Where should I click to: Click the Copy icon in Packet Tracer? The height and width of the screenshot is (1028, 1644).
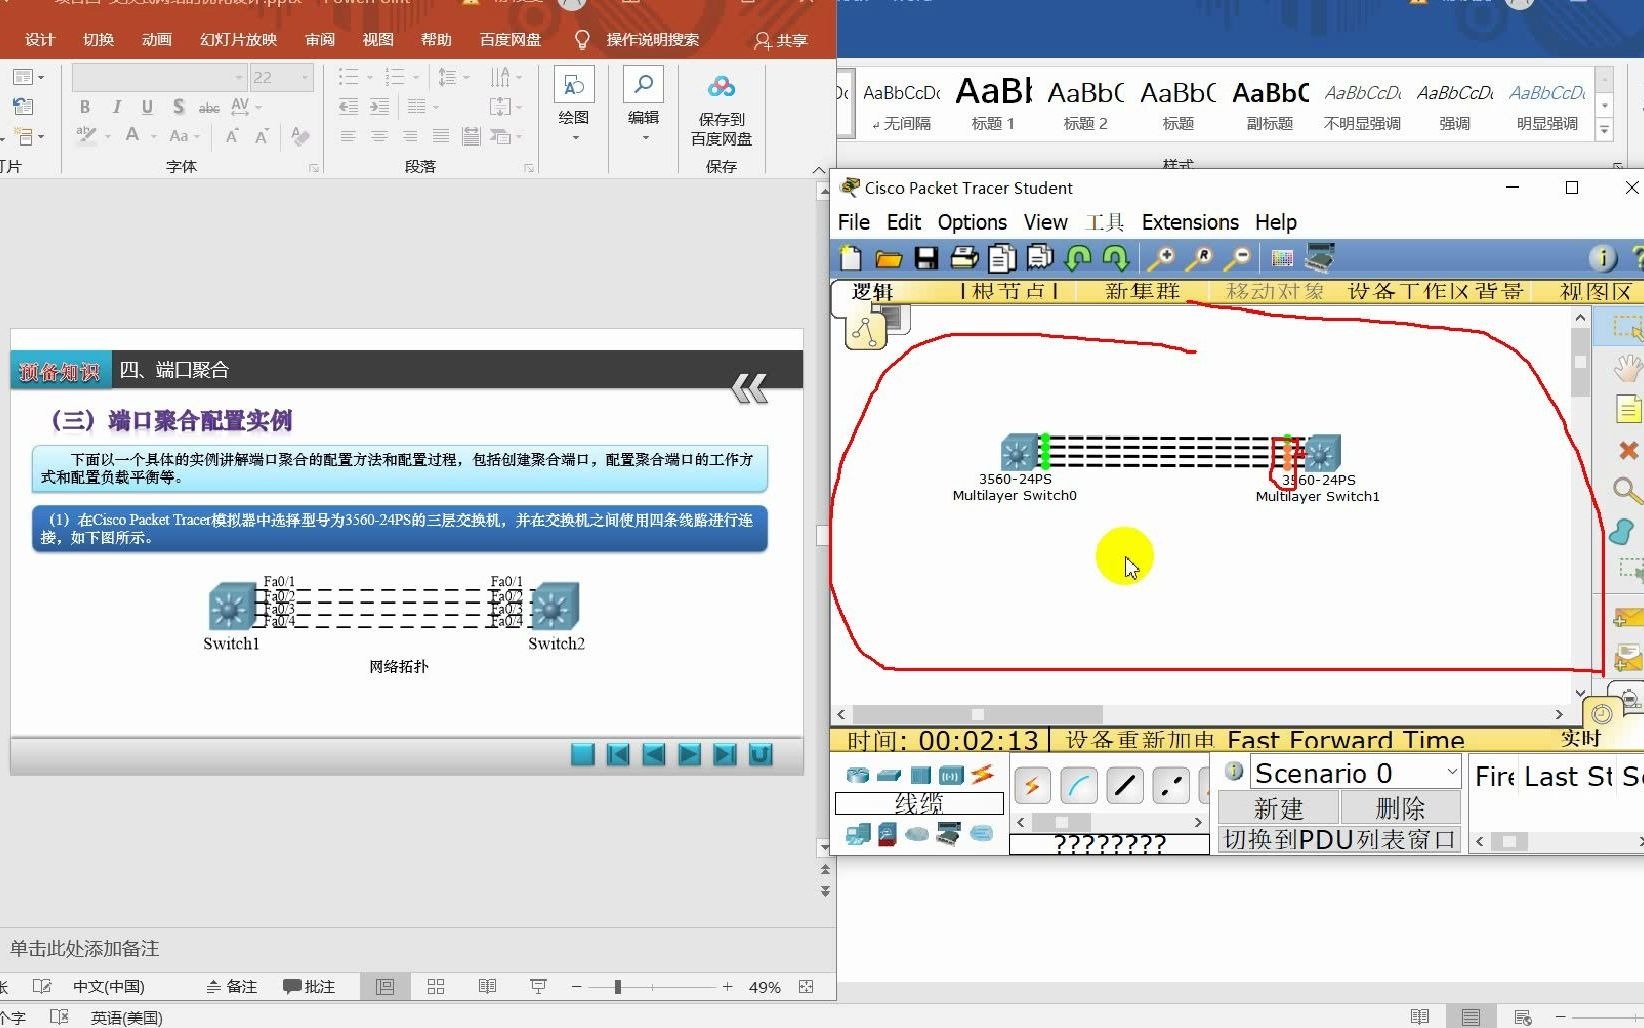coord(1002,258)
